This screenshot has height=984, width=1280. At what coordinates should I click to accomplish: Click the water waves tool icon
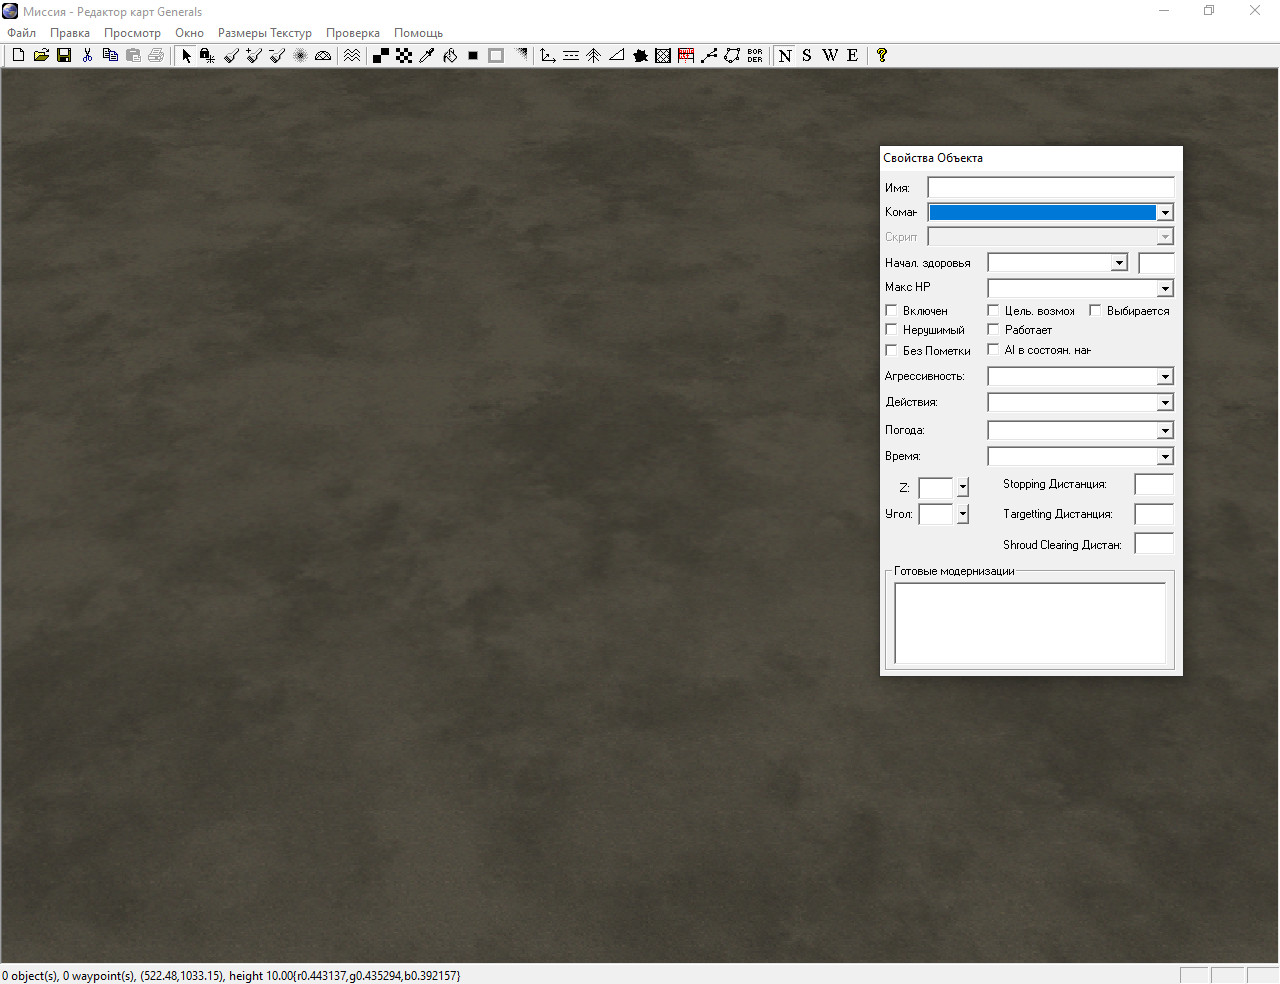coord(352,56)
